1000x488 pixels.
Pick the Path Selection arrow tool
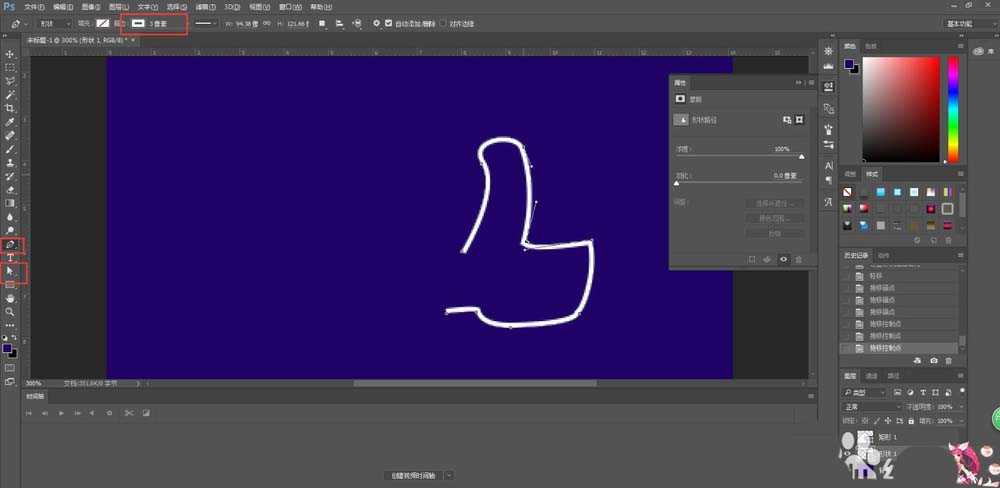[x=11, y=271]
